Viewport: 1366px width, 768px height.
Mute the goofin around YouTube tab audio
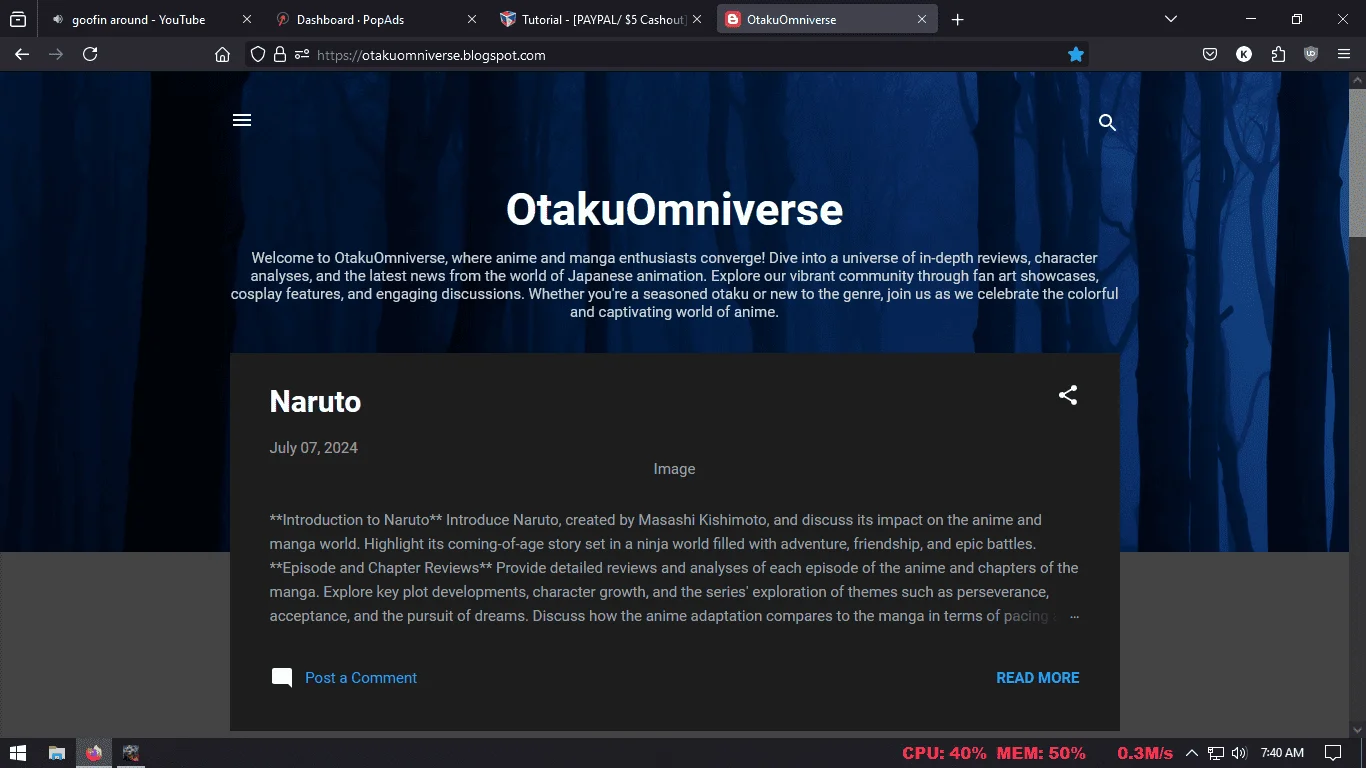pyautogui.click(x=58, y=19)
